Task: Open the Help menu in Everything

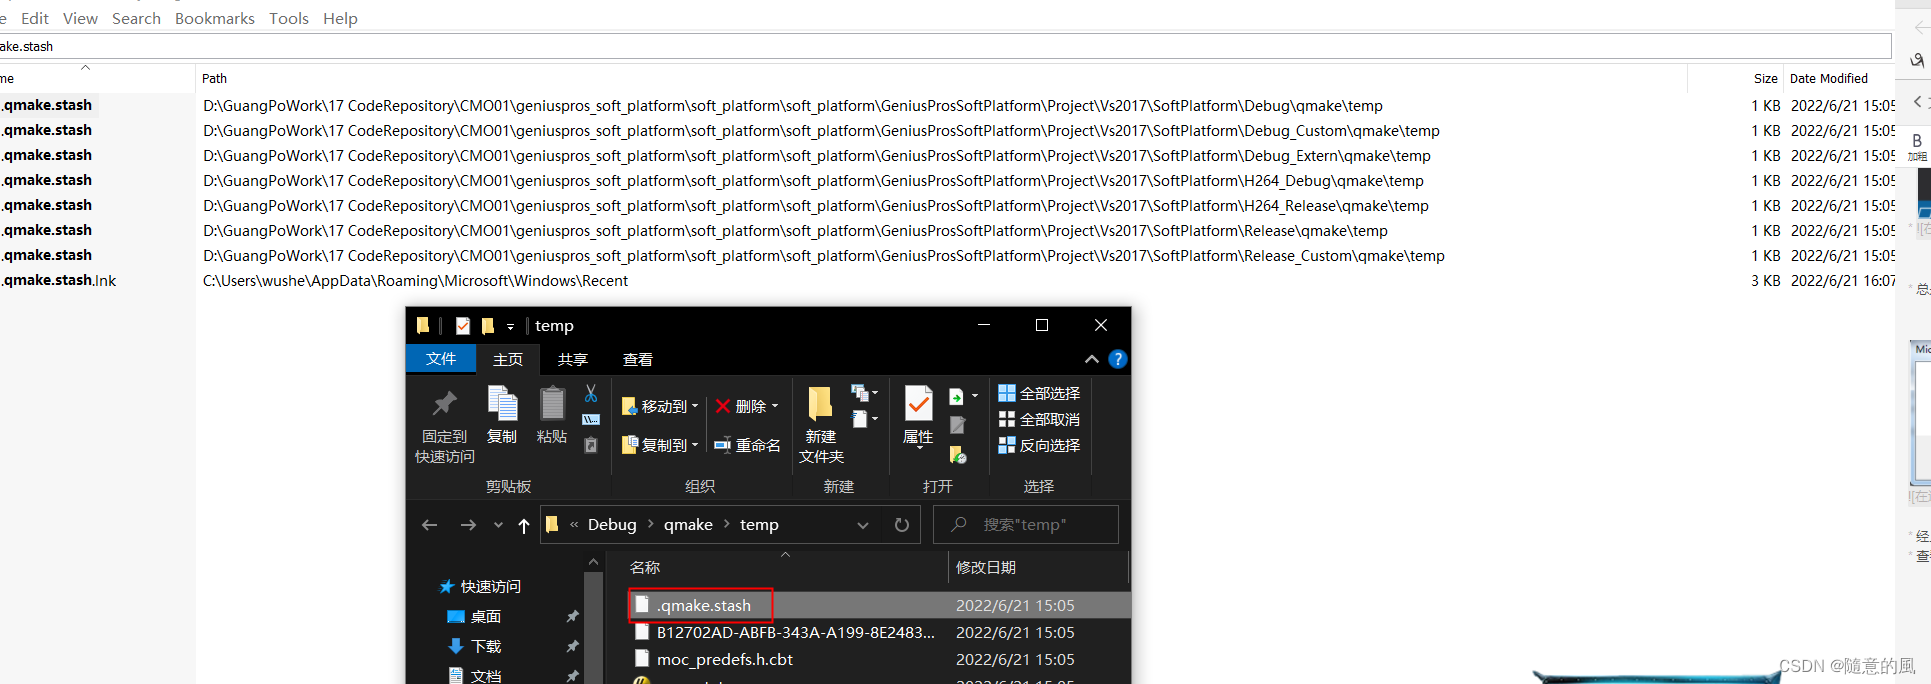Action: (340, 18)
